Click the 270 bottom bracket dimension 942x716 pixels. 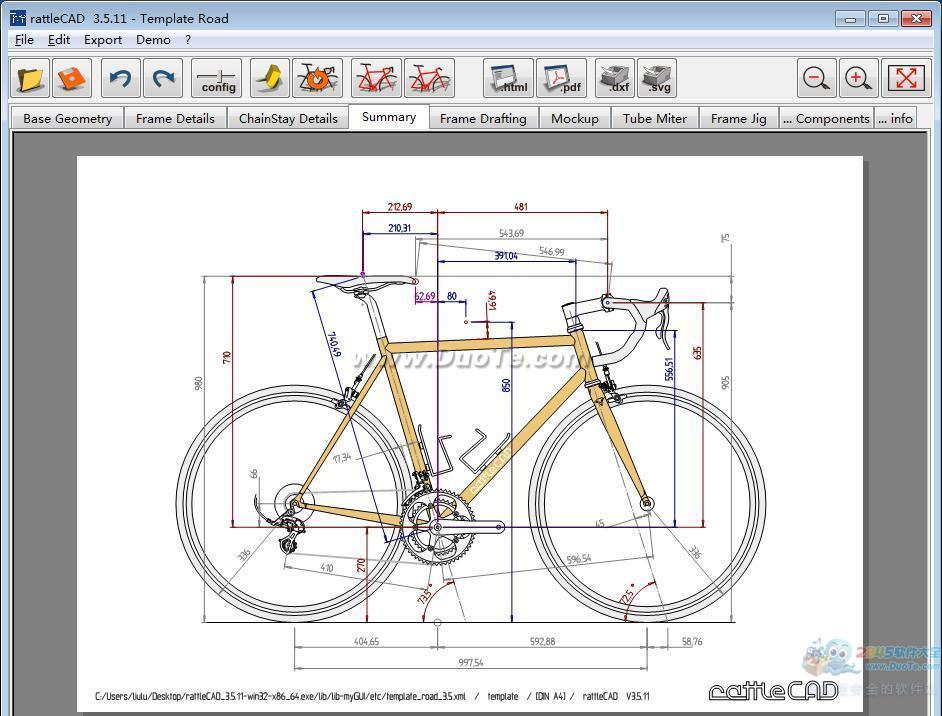(x=361, y=565)
